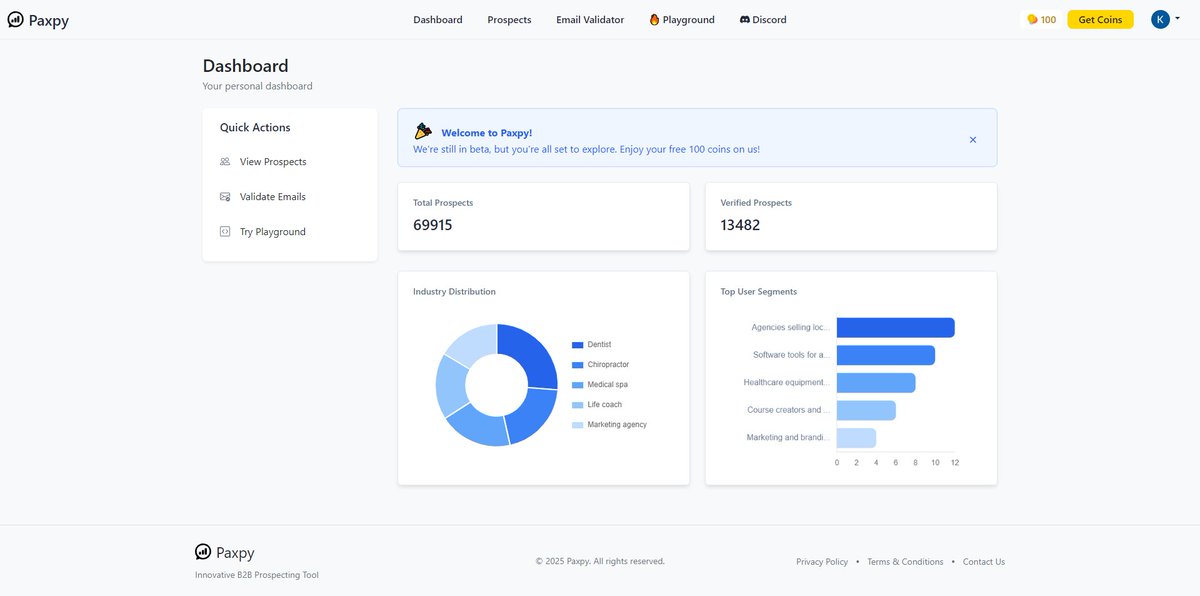
Task: Open Email Validator in top navigation
Action: [590, 20]
